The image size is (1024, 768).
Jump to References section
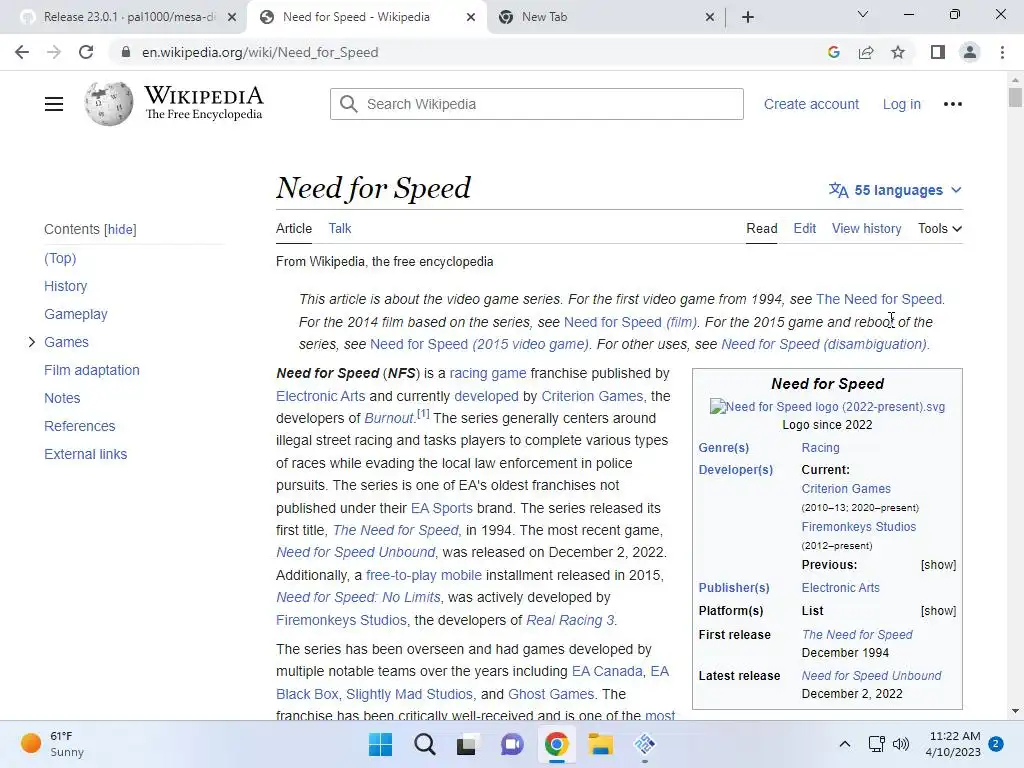pyautogui.click(x=80, y=426)
